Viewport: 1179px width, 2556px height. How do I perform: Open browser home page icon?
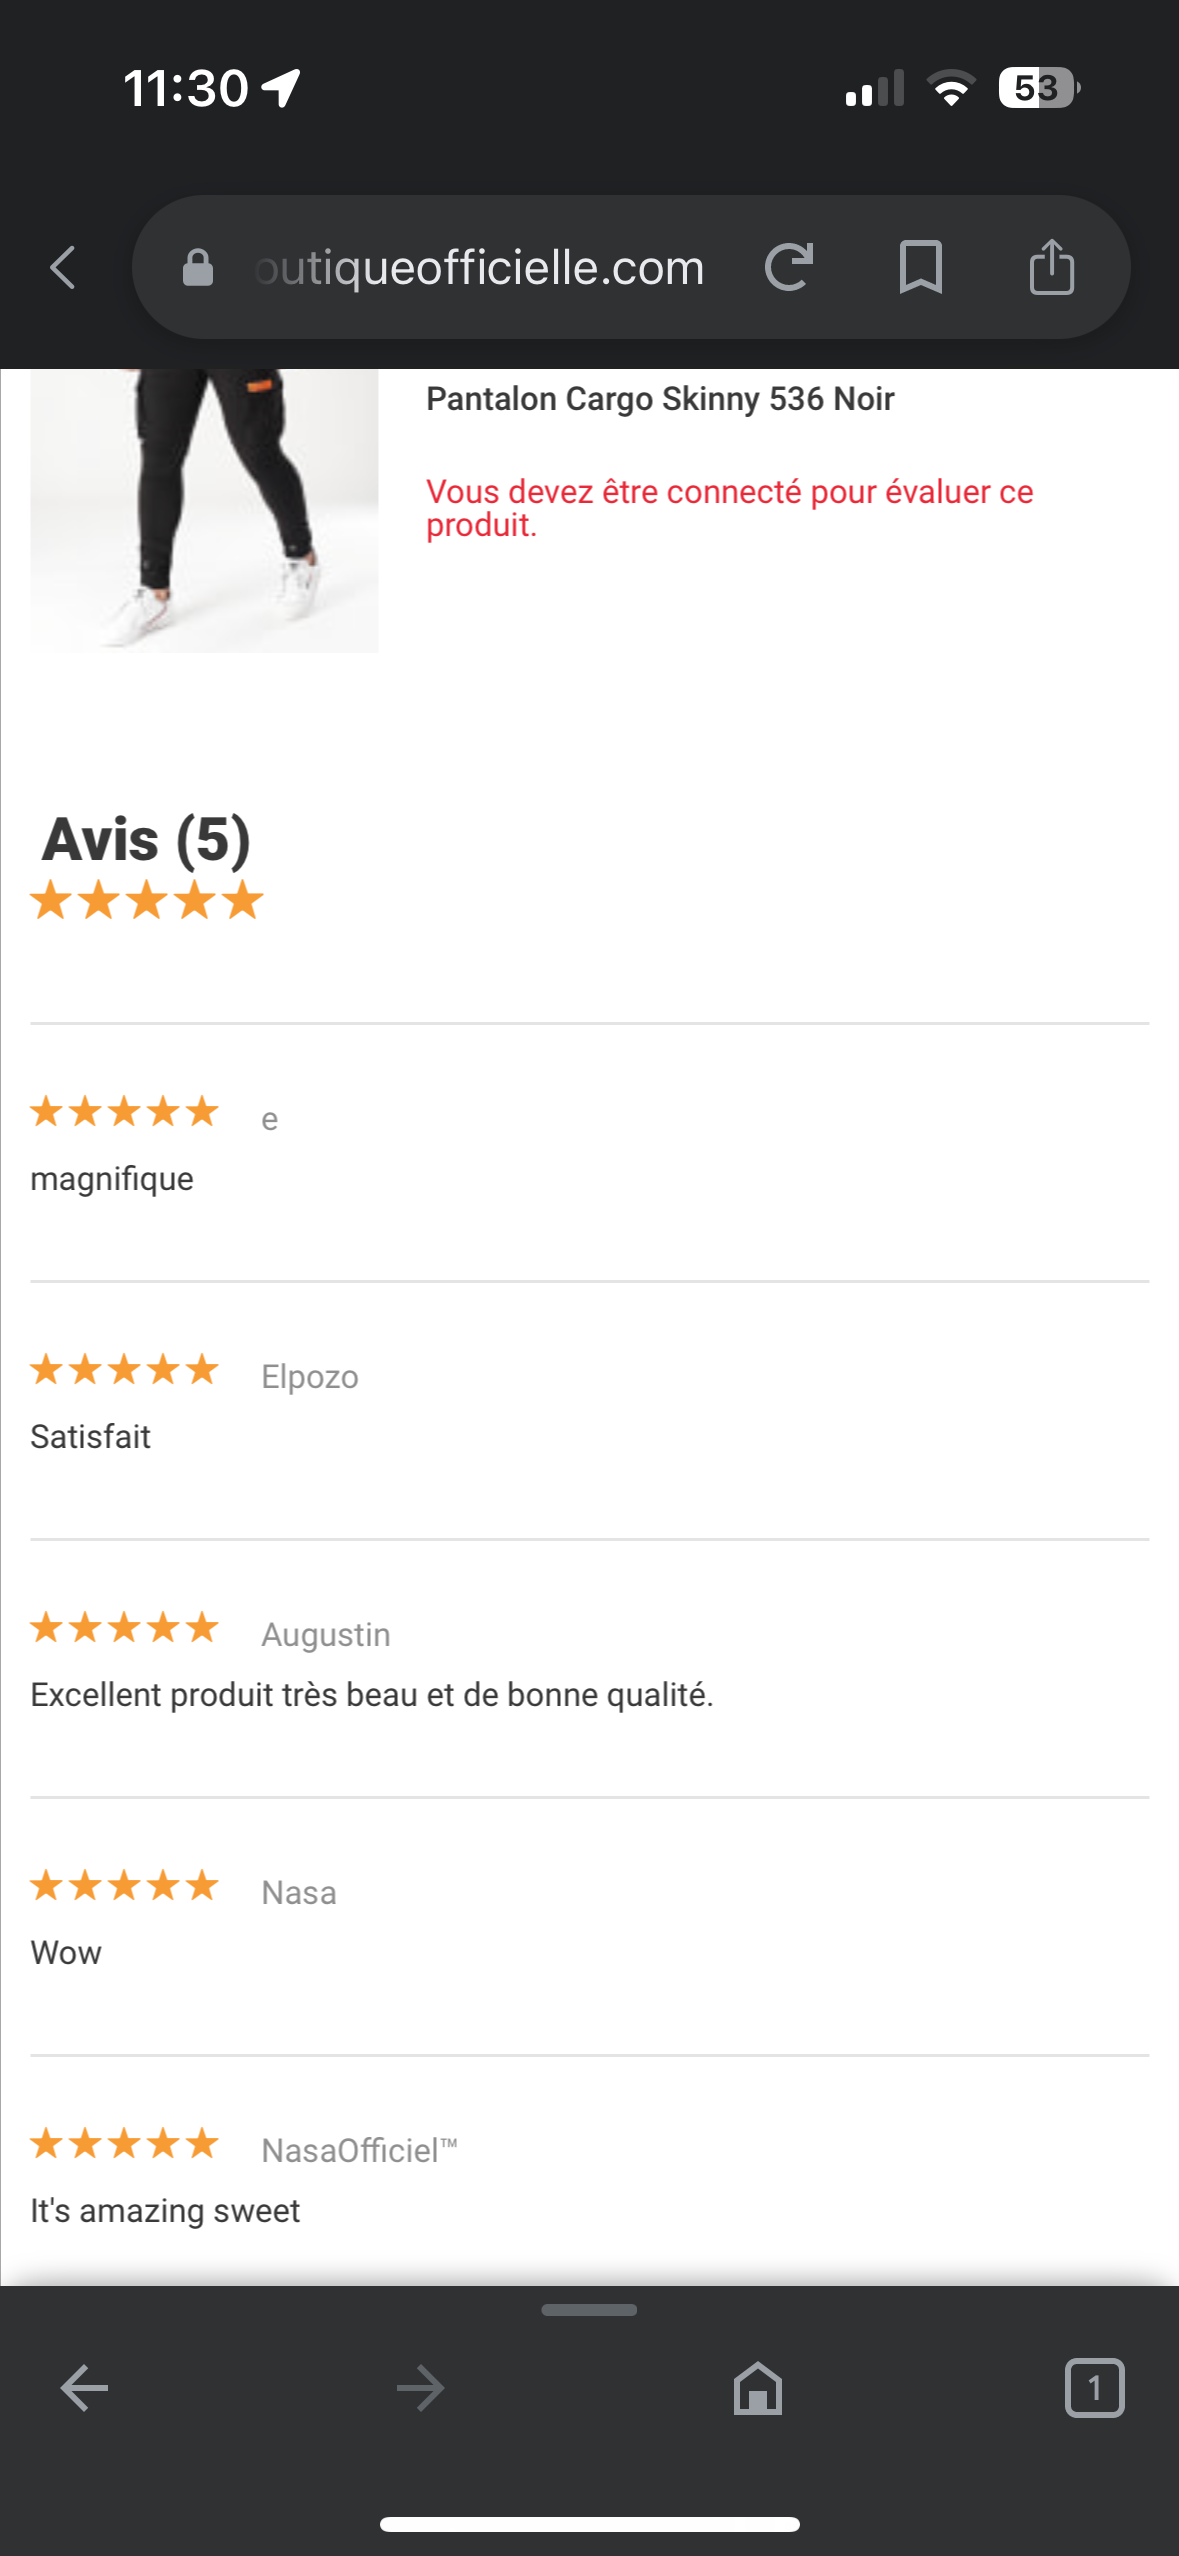click(758, 2389)
